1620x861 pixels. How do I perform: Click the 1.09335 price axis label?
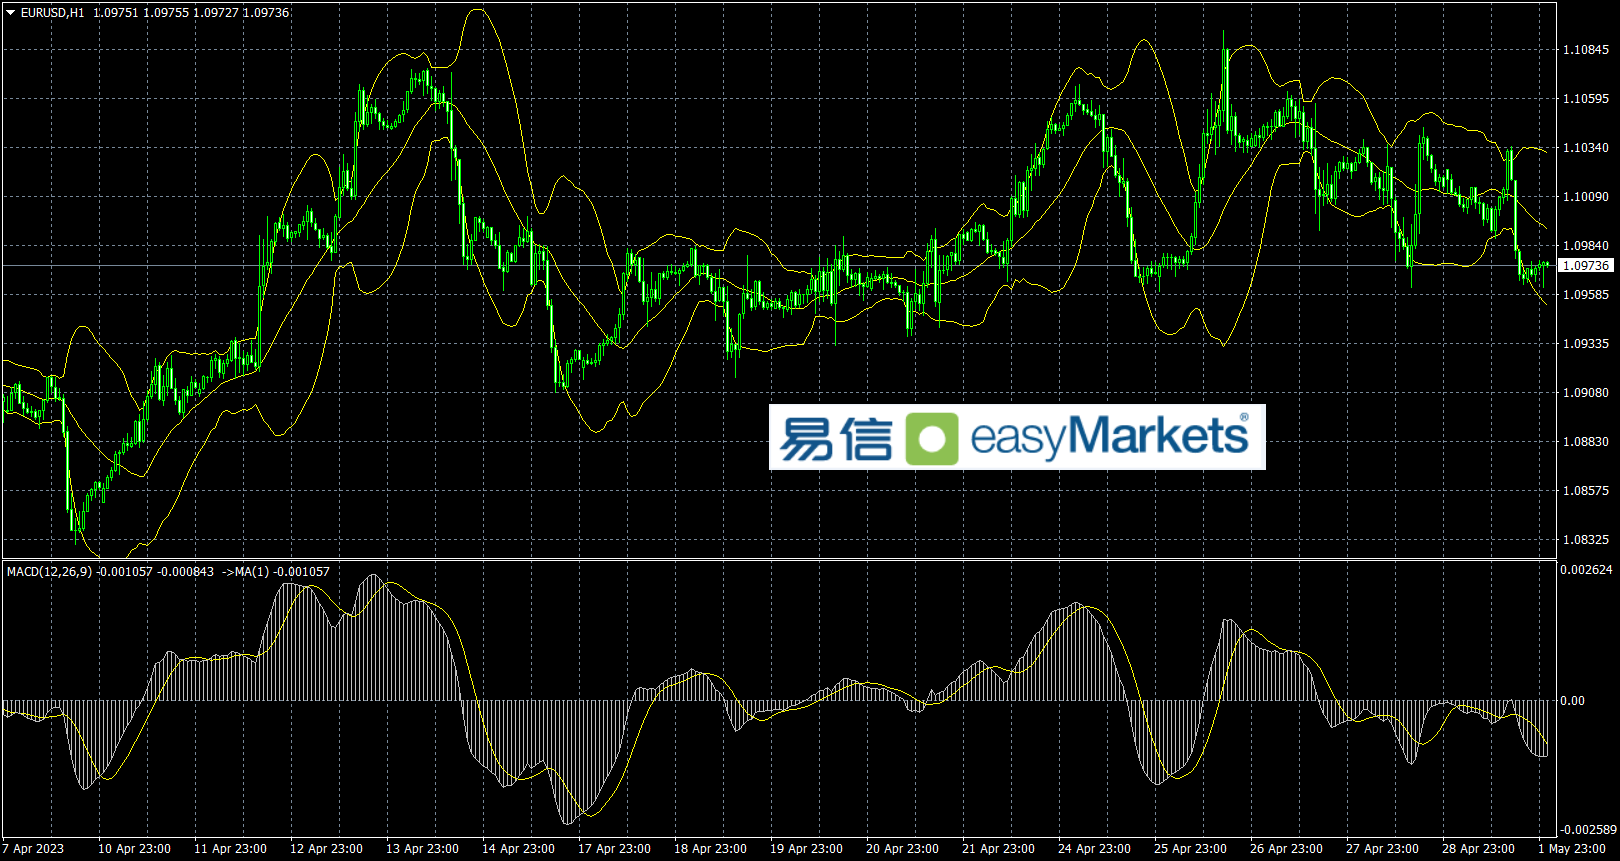click(x=1586, y=344)
